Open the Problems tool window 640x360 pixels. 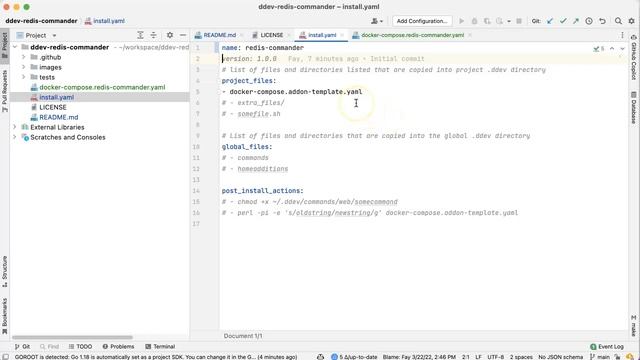[x=118, y=347]
